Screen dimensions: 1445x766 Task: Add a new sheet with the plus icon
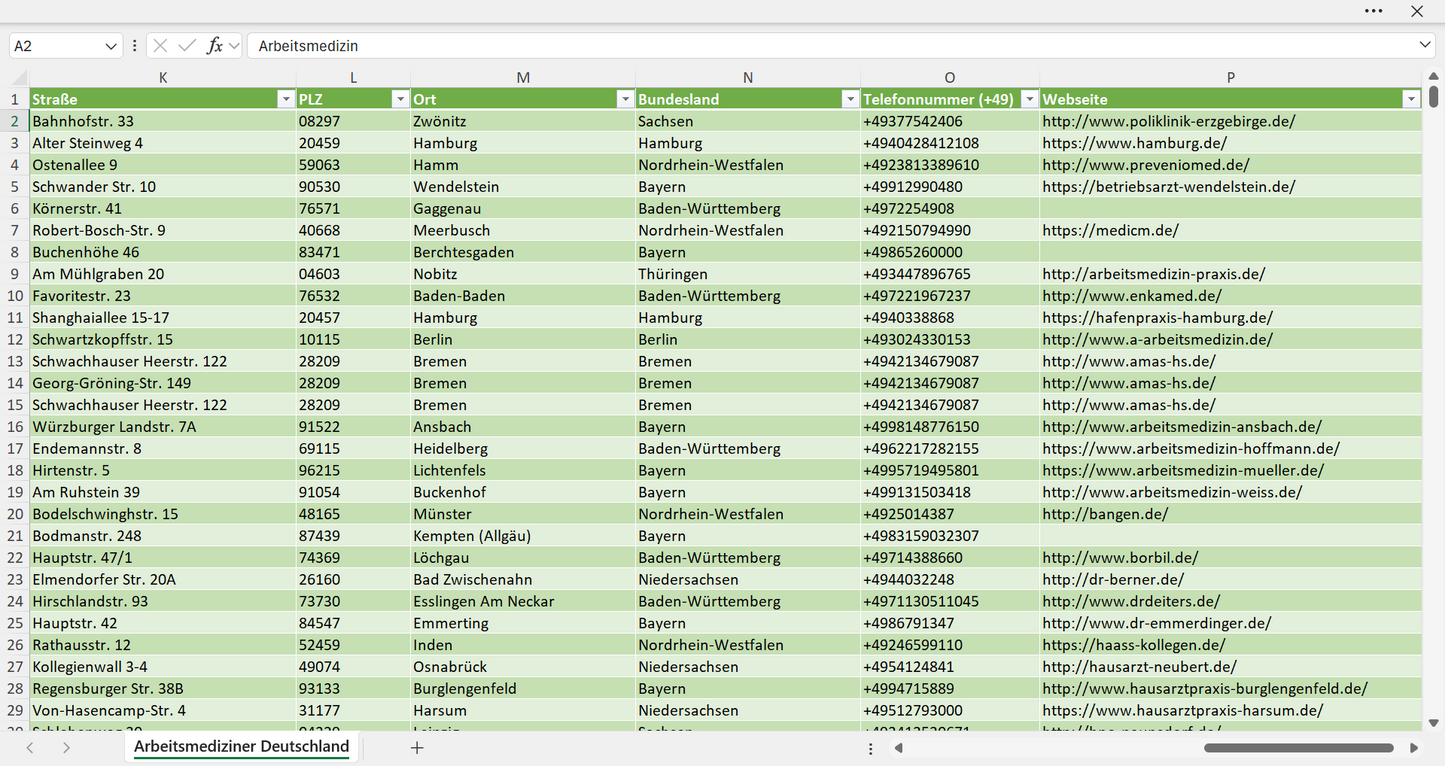[417, 748]
